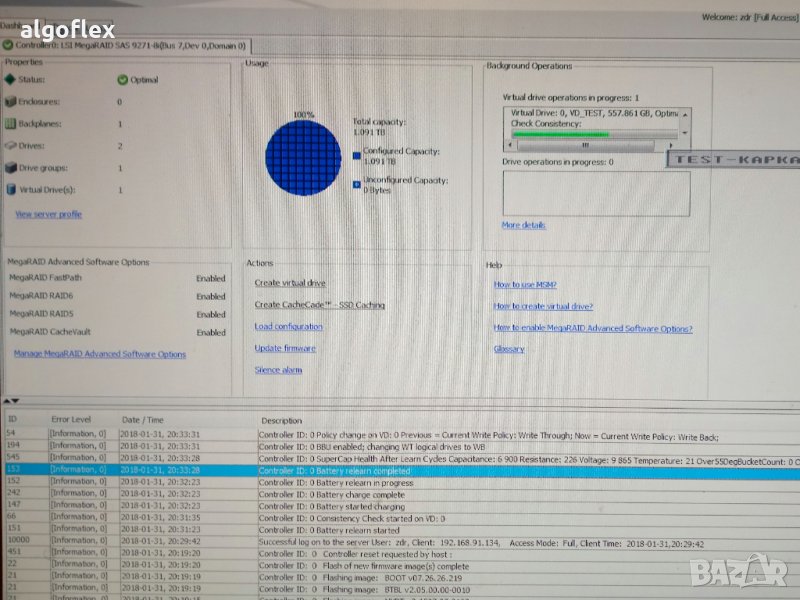Click the Update firmware action
Viewport: 800px width, 600px height.
[285, 348]
